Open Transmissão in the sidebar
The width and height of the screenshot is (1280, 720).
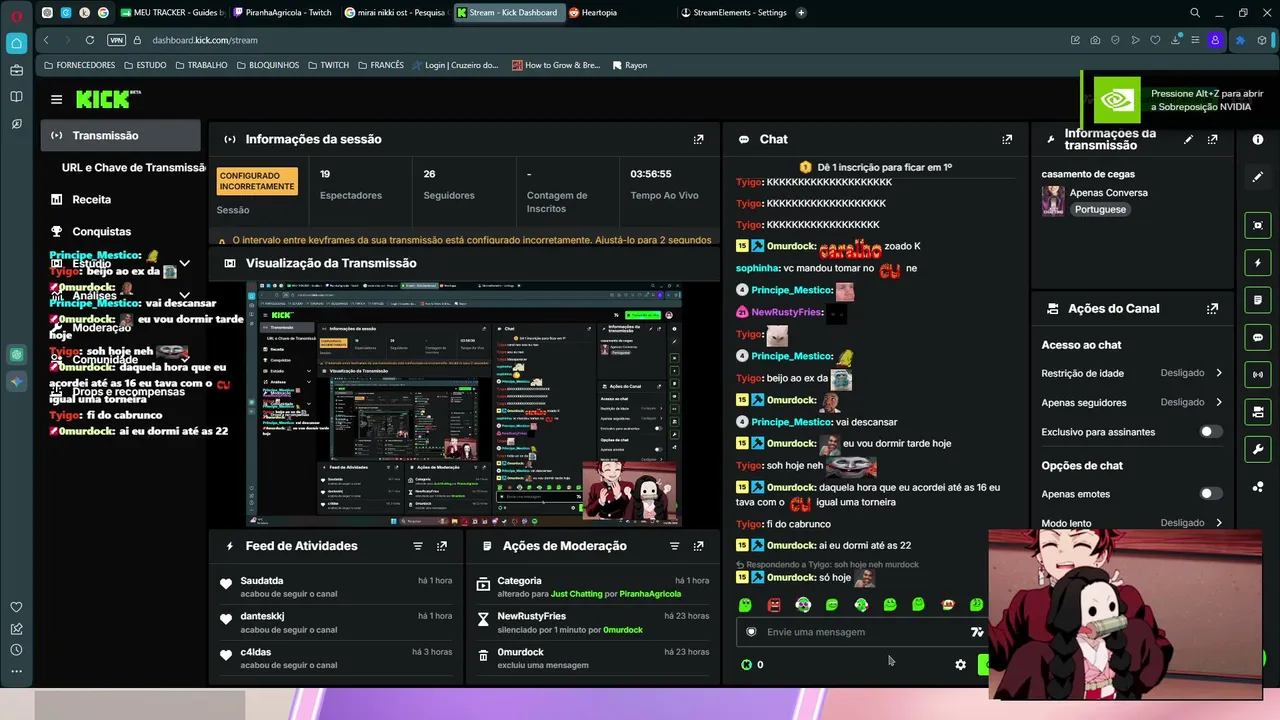pyautogui.click(x=120, y=135)
